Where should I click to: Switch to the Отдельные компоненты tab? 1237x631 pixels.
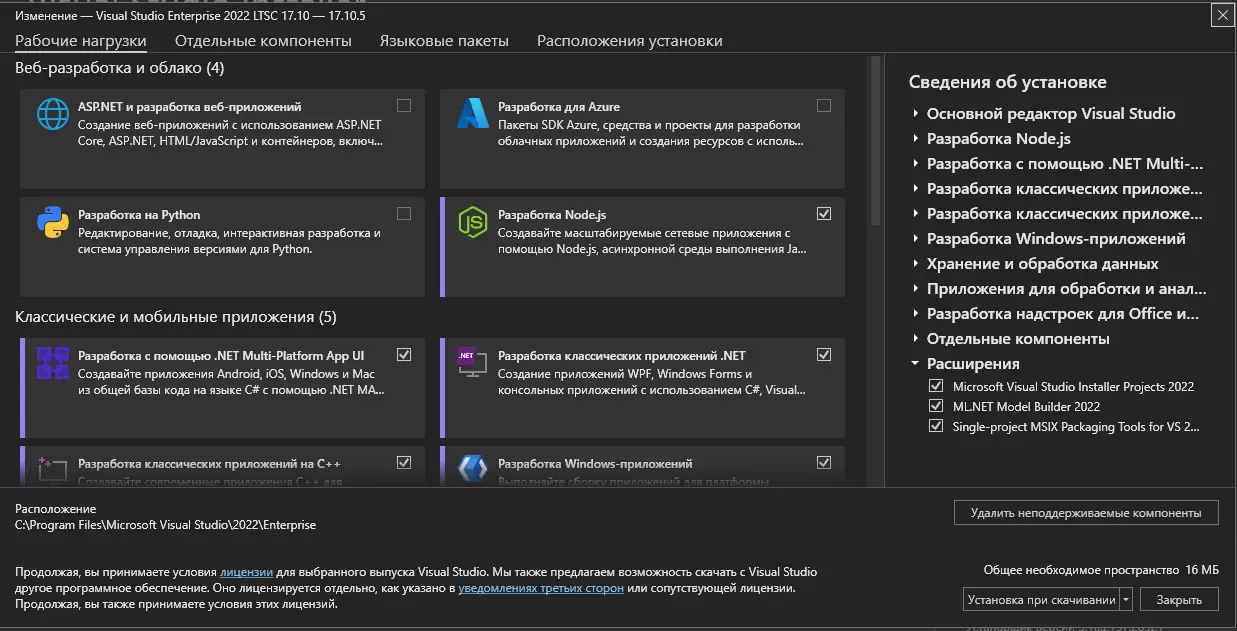263,41
